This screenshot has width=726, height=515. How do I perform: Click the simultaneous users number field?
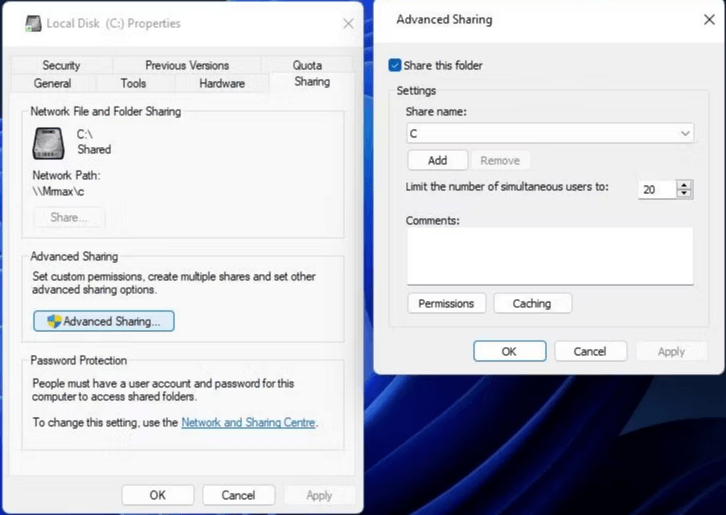click(656, 189)
